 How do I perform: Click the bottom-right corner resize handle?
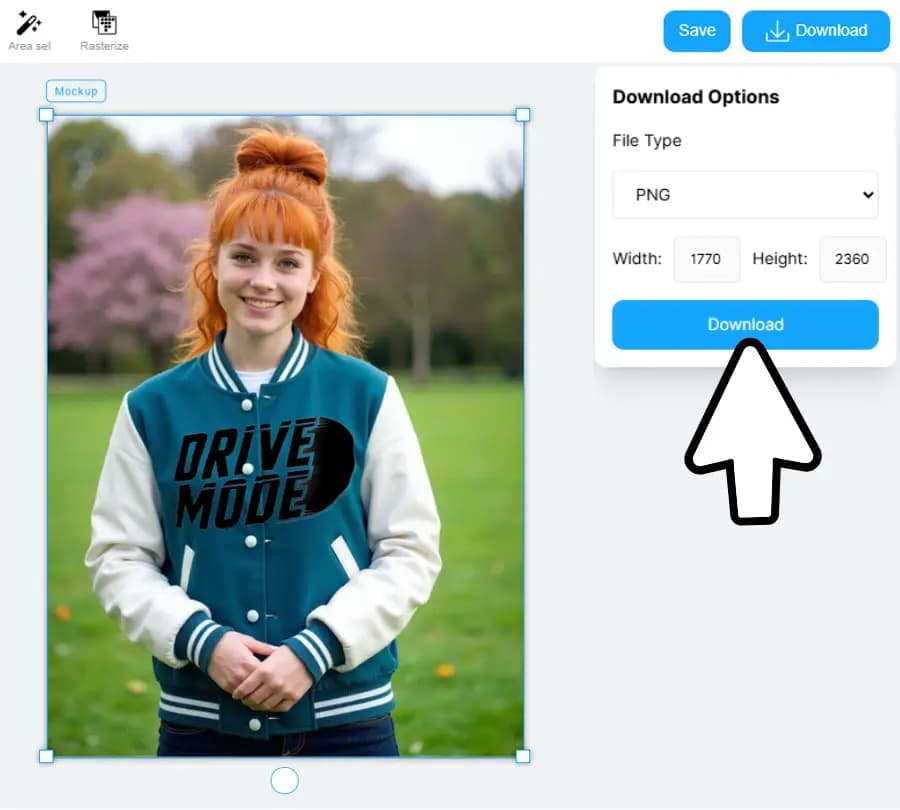point(522,756)
